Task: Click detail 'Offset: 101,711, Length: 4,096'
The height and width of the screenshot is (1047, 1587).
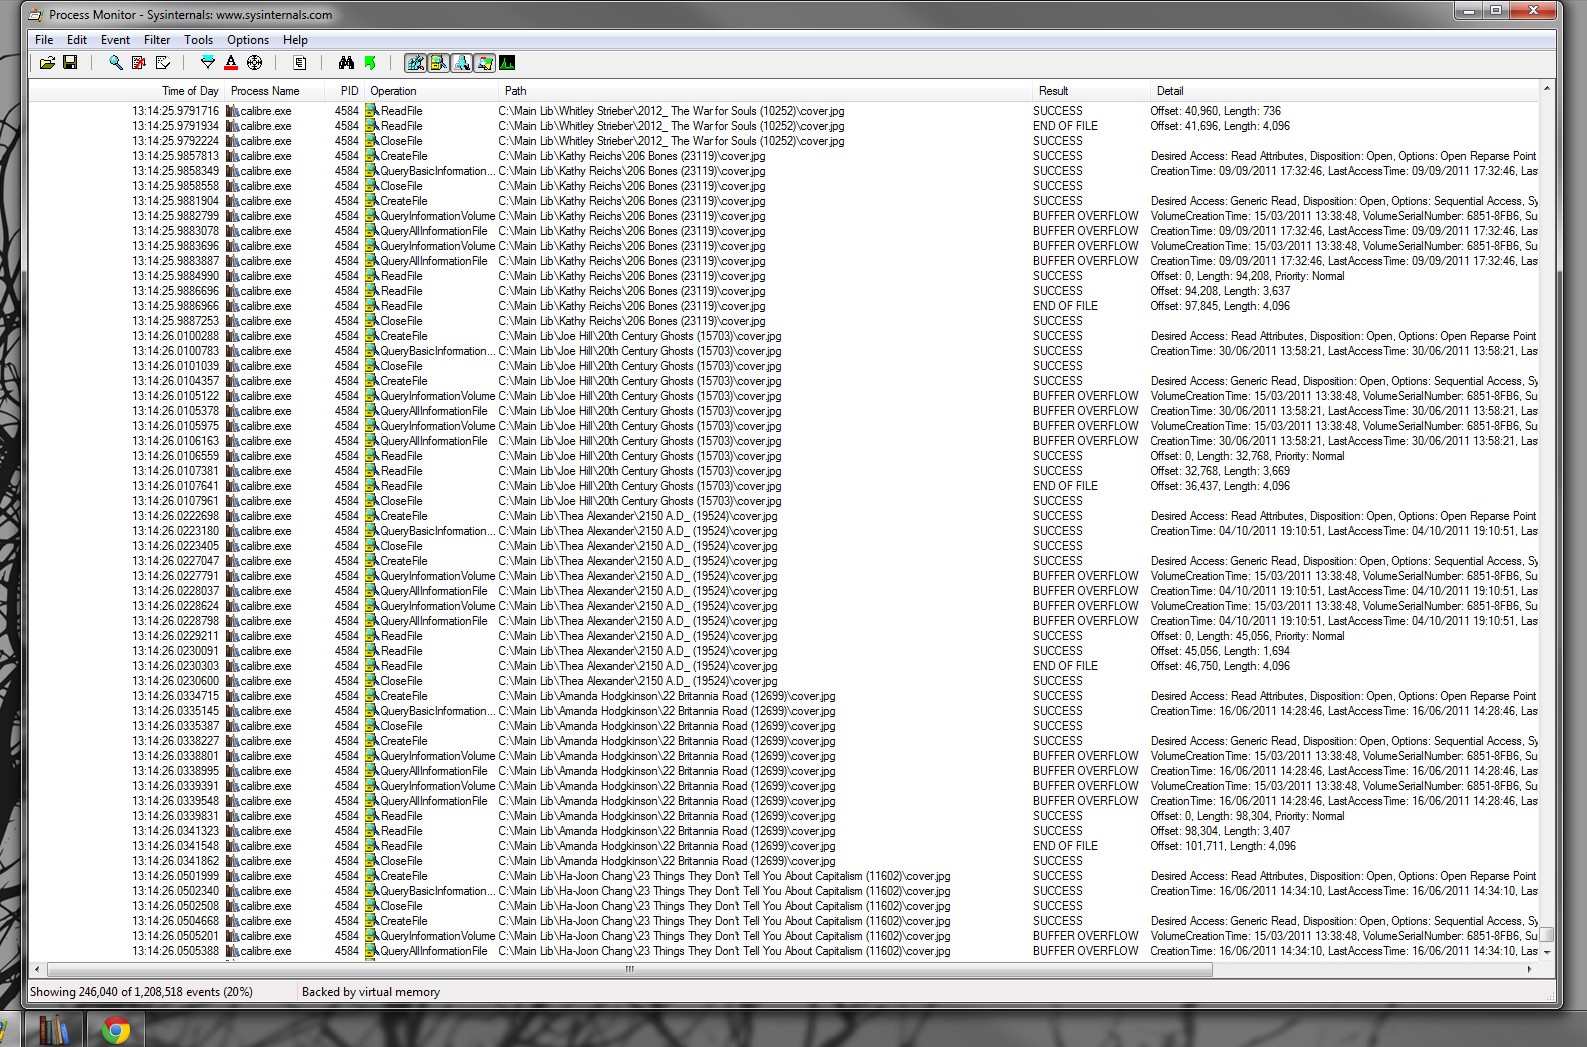Action: [x=1223, y=846]
